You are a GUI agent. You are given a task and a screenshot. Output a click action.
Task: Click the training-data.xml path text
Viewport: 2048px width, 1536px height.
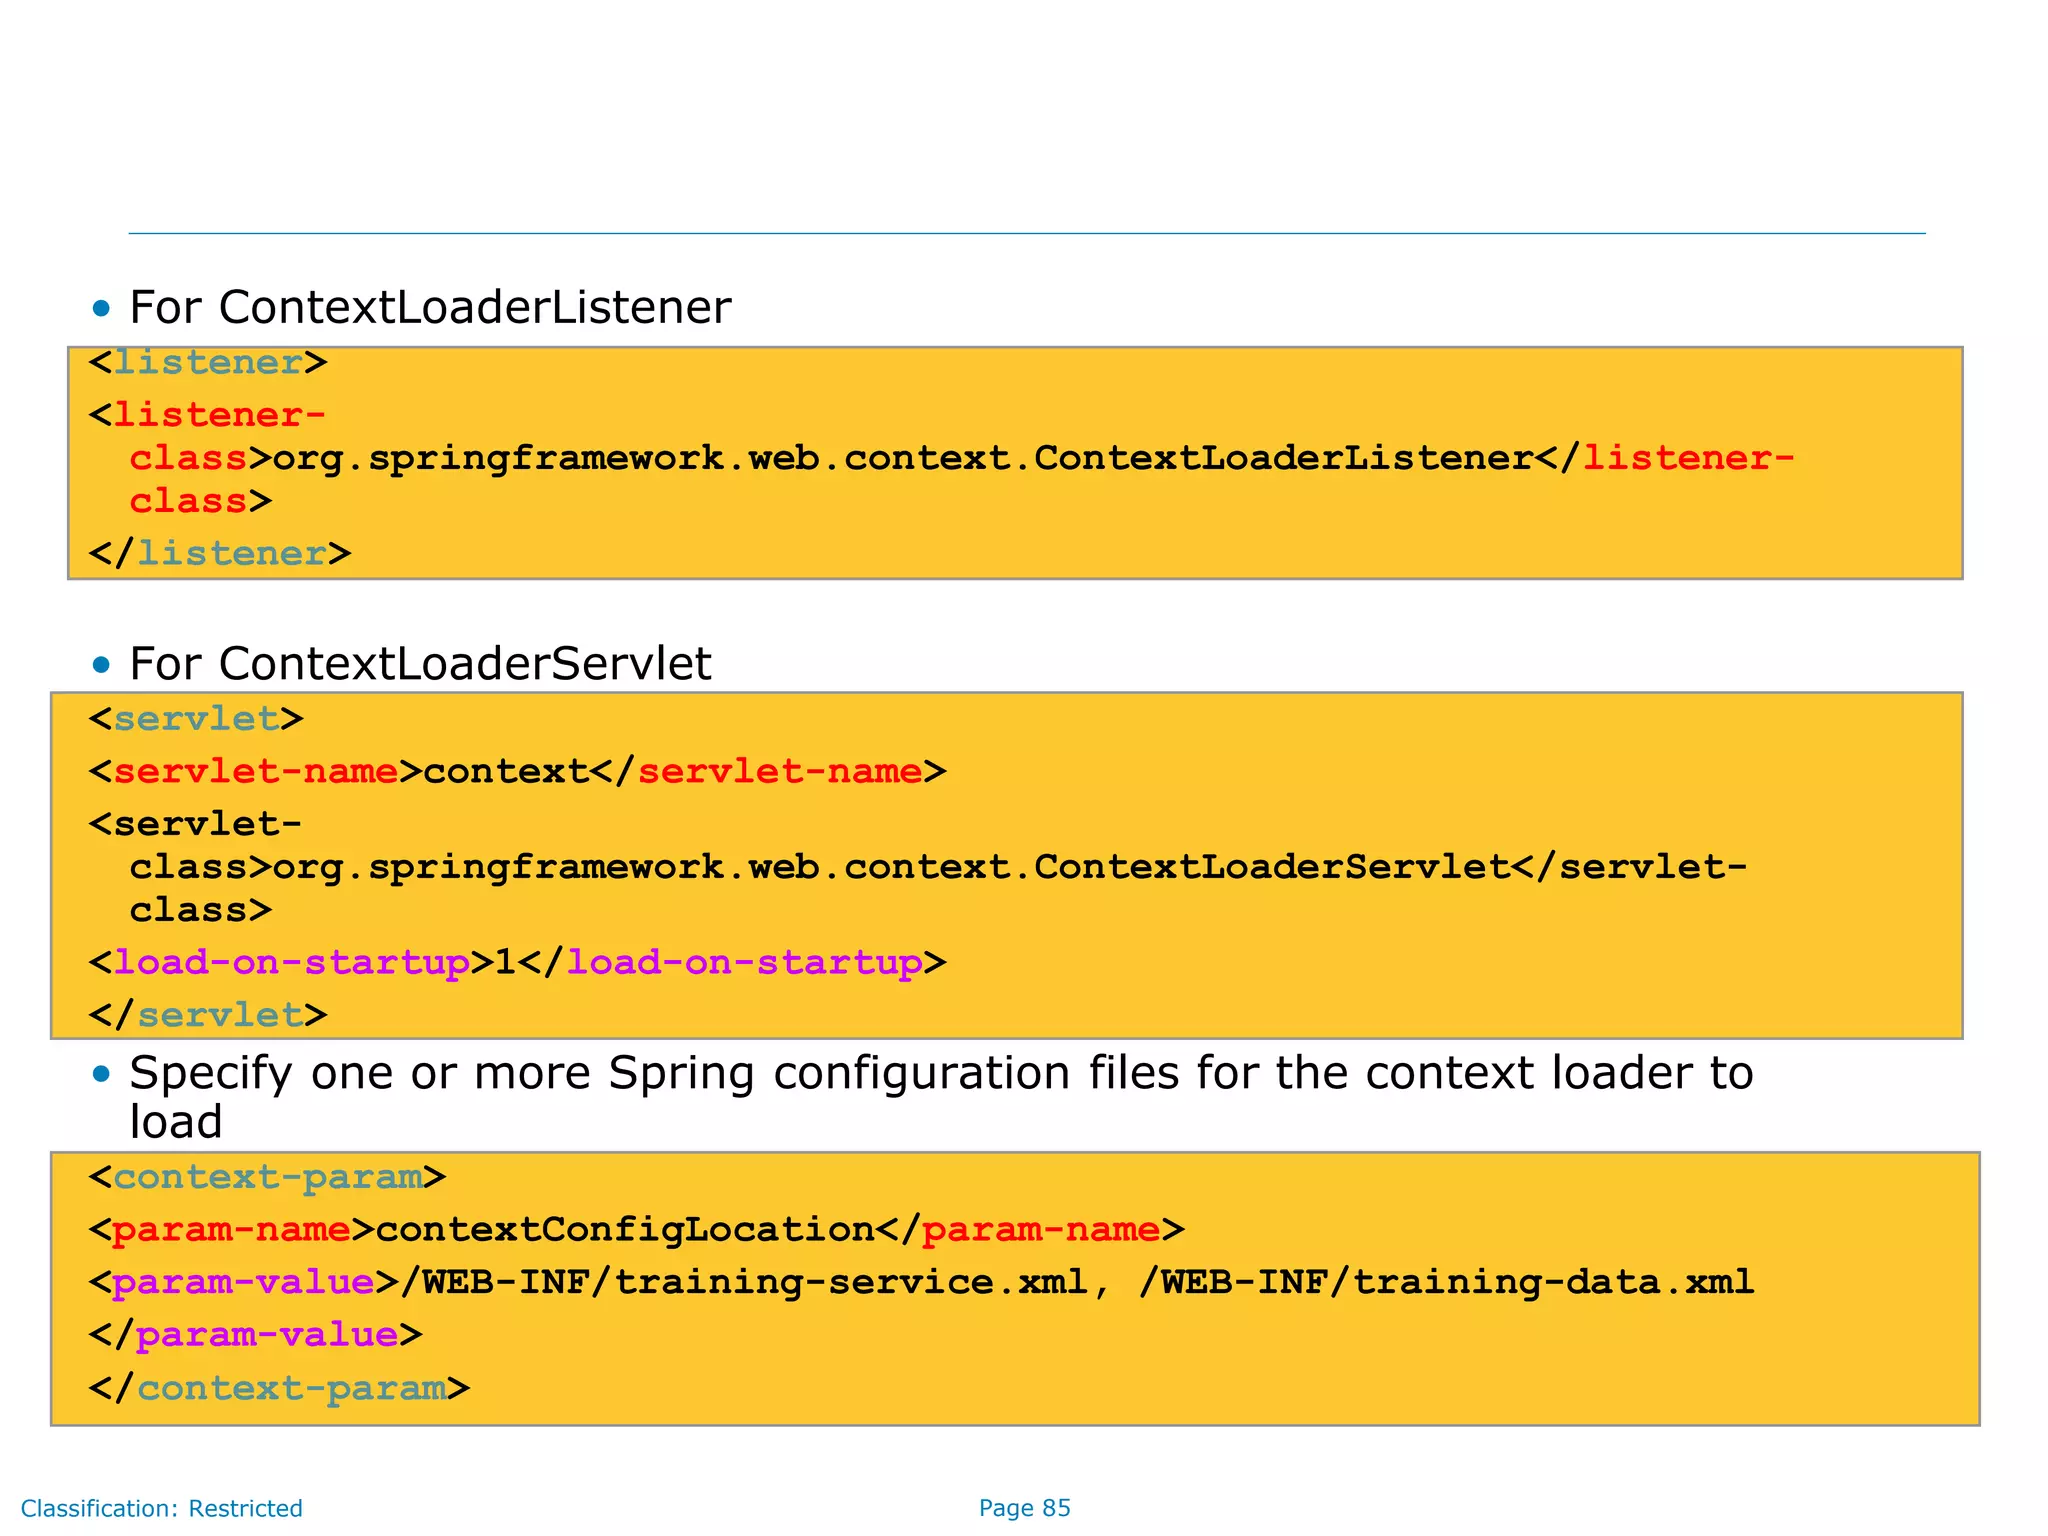[x=1446, y=1282]
